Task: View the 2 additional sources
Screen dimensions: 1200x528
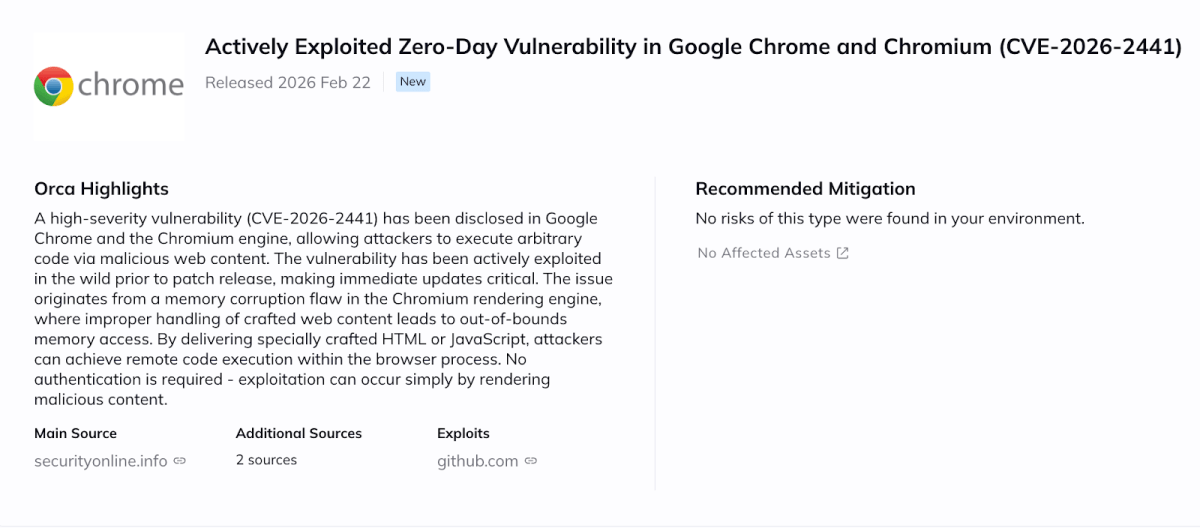Action: point(266,460)
